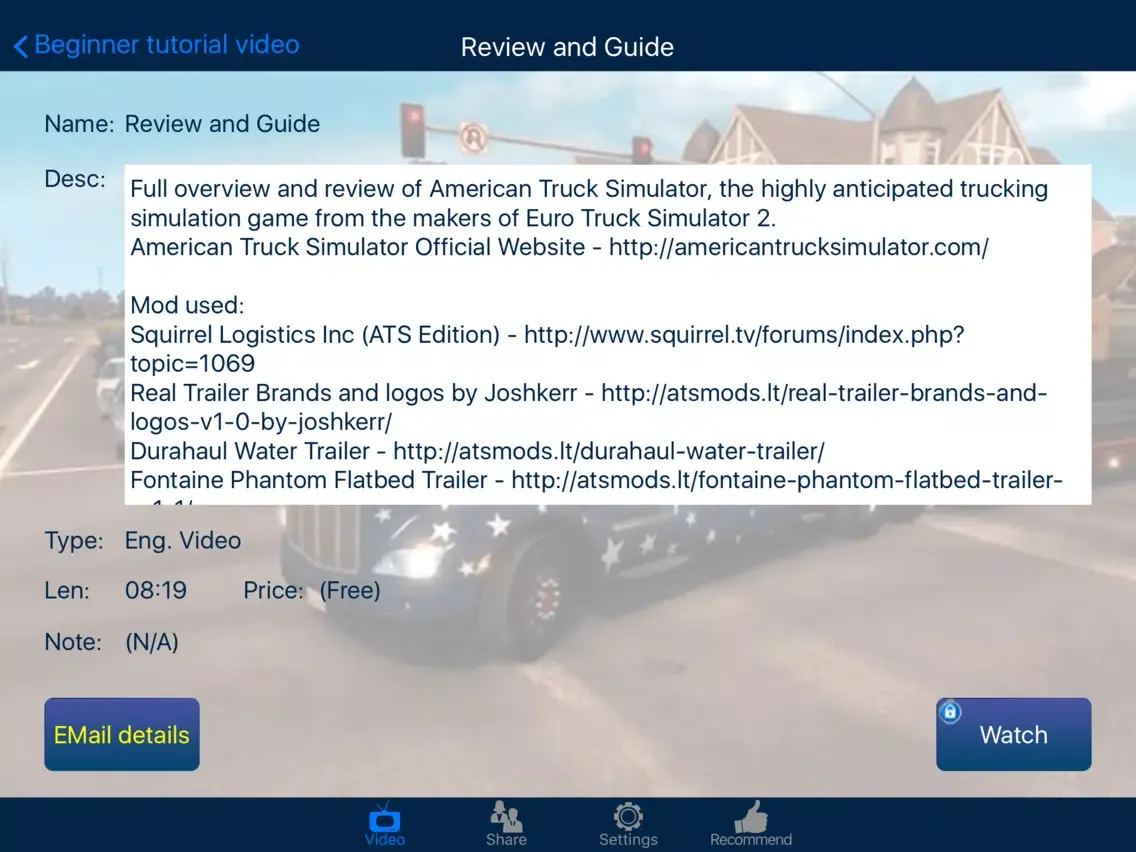Click the 'Price:' label
The width and height of the screenshot is (1136, 852).
(x=273, y=590)
